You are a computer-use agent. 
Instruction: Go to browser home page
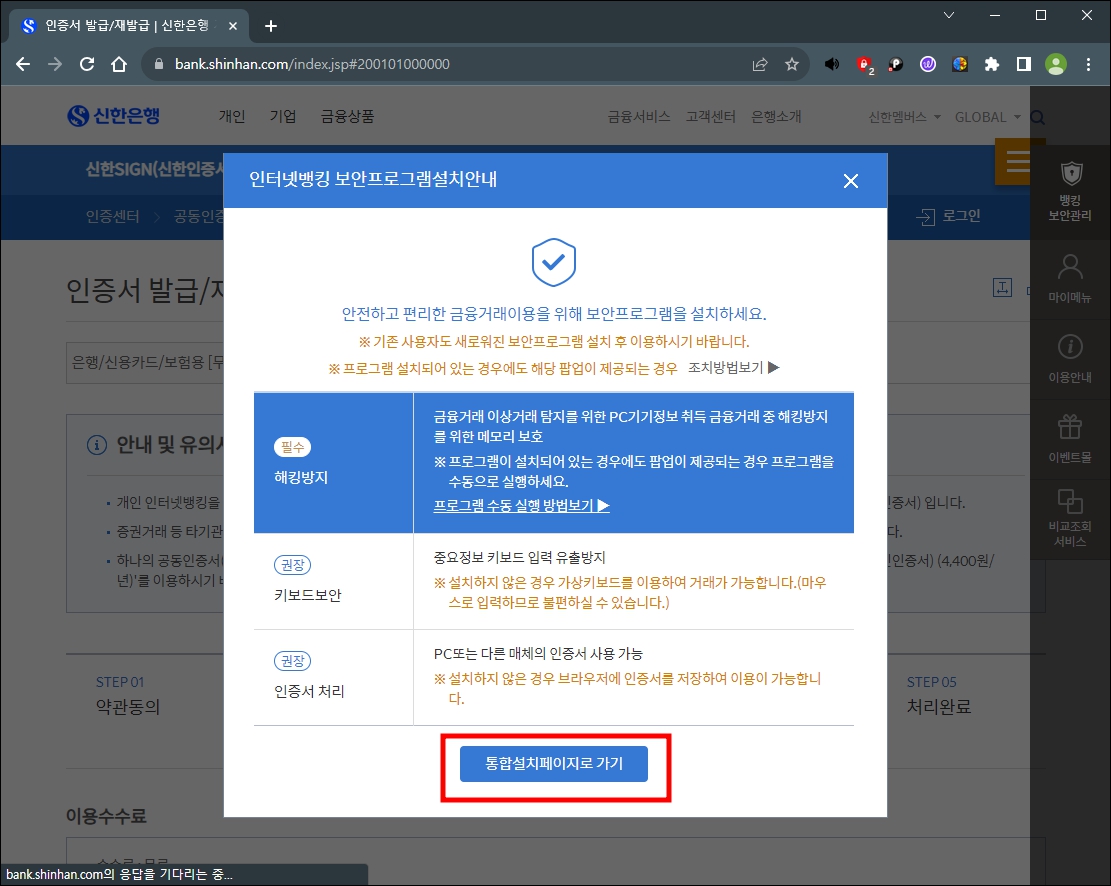119,65
